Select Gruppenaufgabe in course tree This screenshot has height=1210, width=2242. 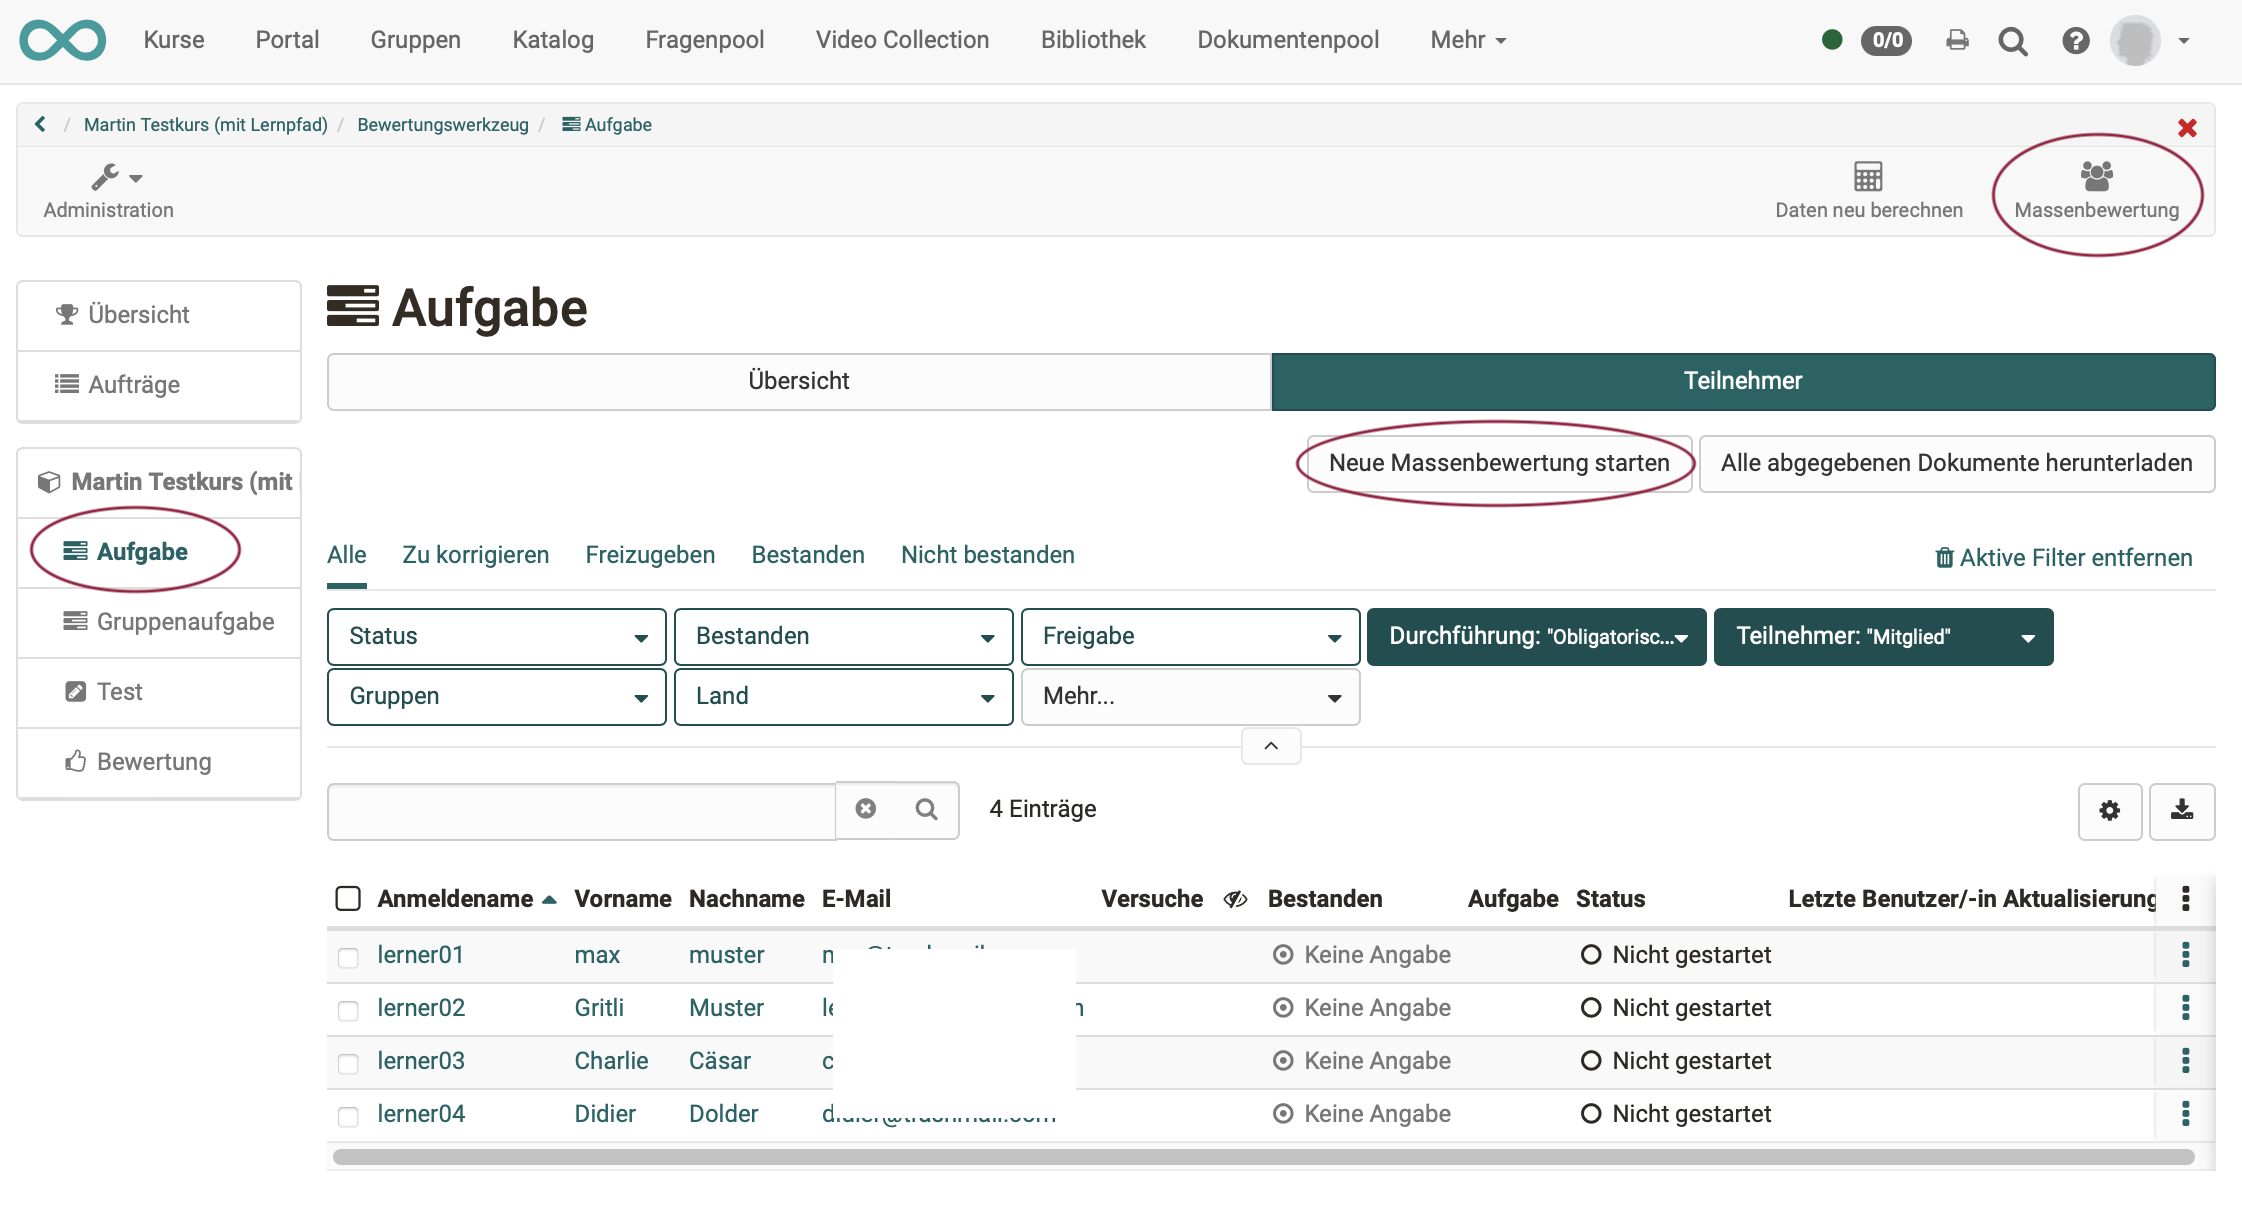point(159,622)
